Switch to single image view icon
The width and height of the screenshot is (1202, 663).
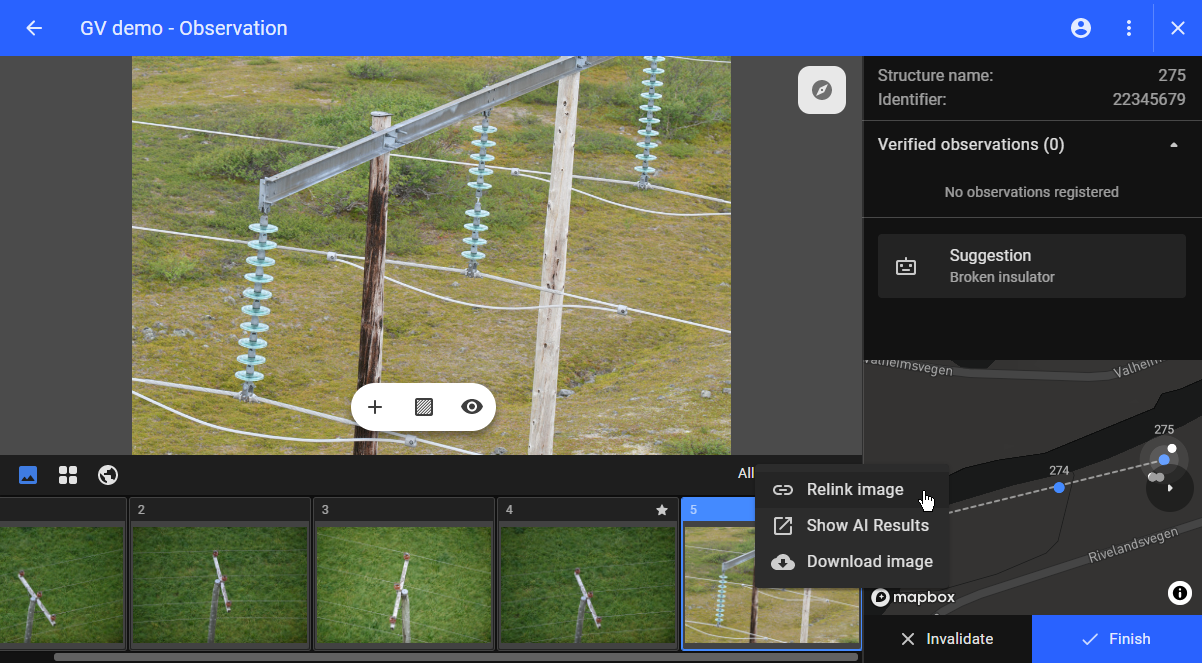coord(28,475)
